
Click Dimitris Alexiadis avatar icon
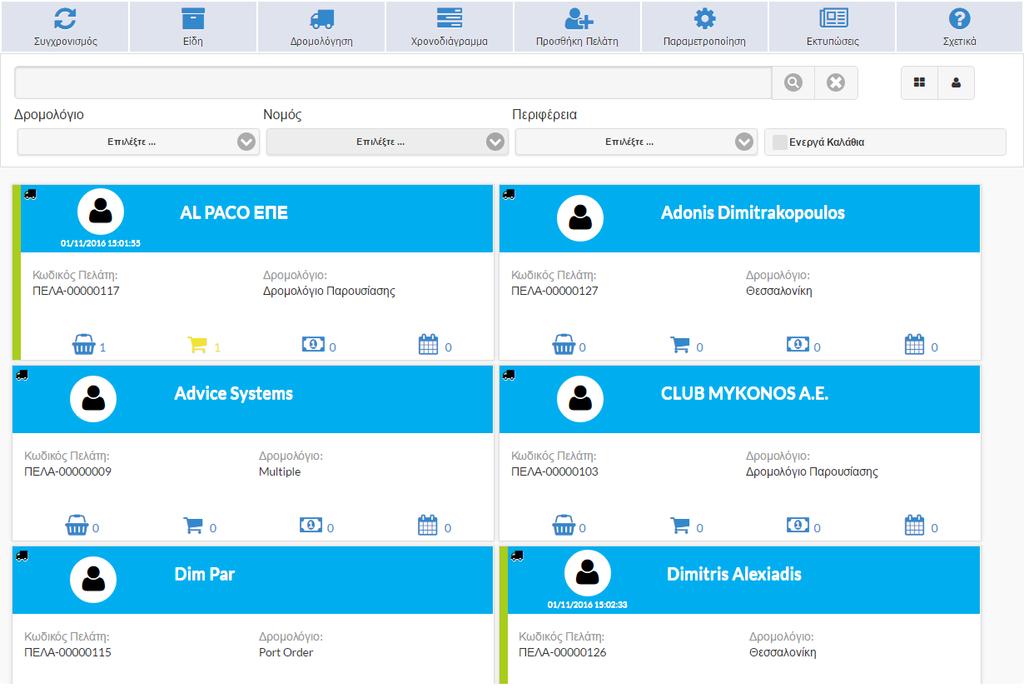point(588,573)
